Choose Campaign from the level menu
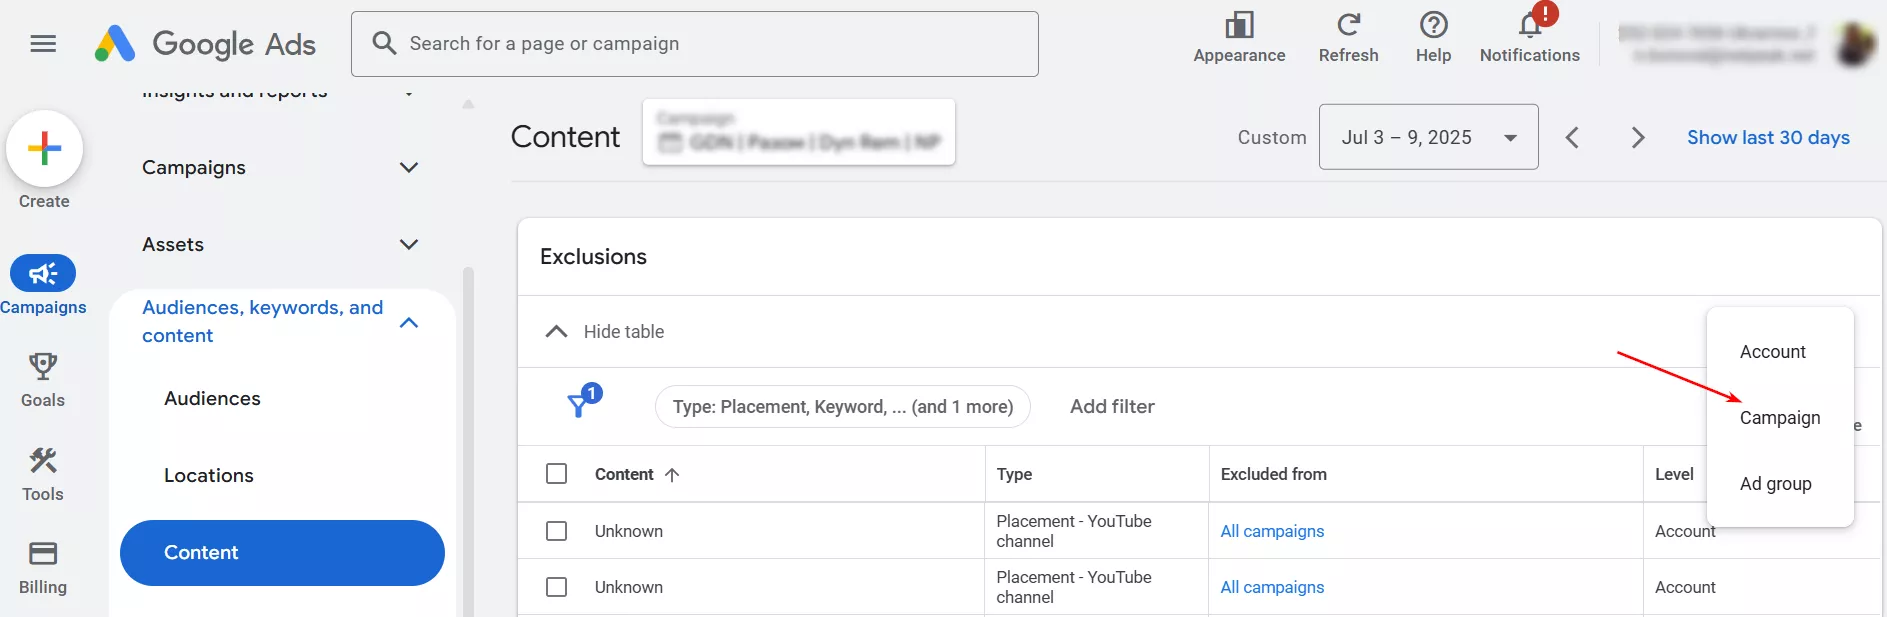 tap(1779, 418)
